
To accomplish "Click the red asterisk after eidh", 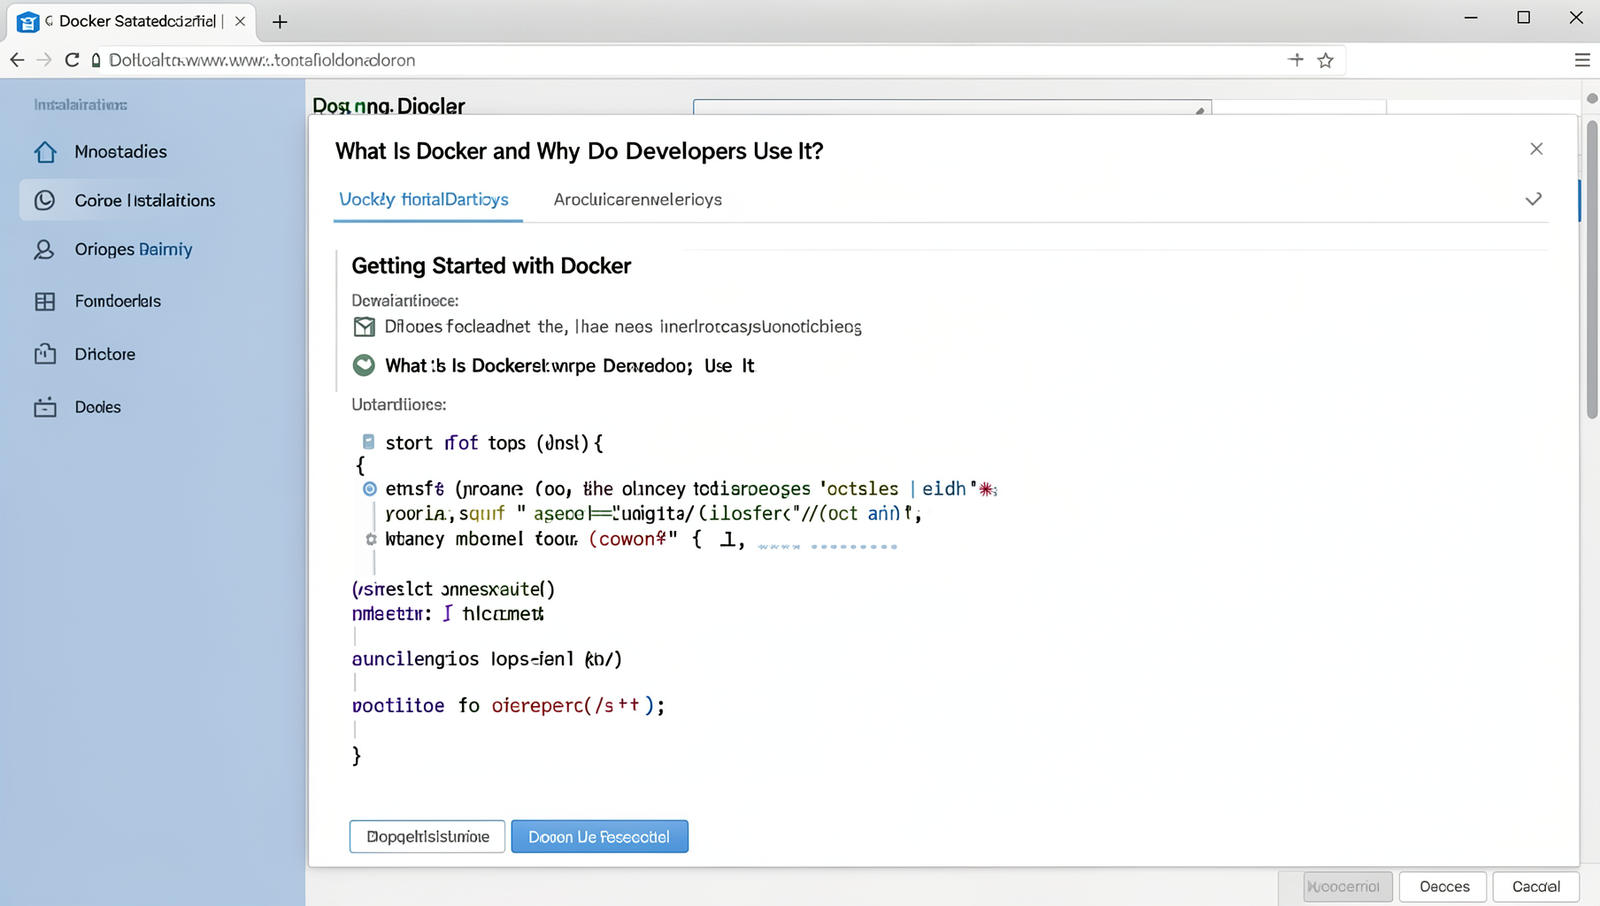I will [x=987, y=489].
